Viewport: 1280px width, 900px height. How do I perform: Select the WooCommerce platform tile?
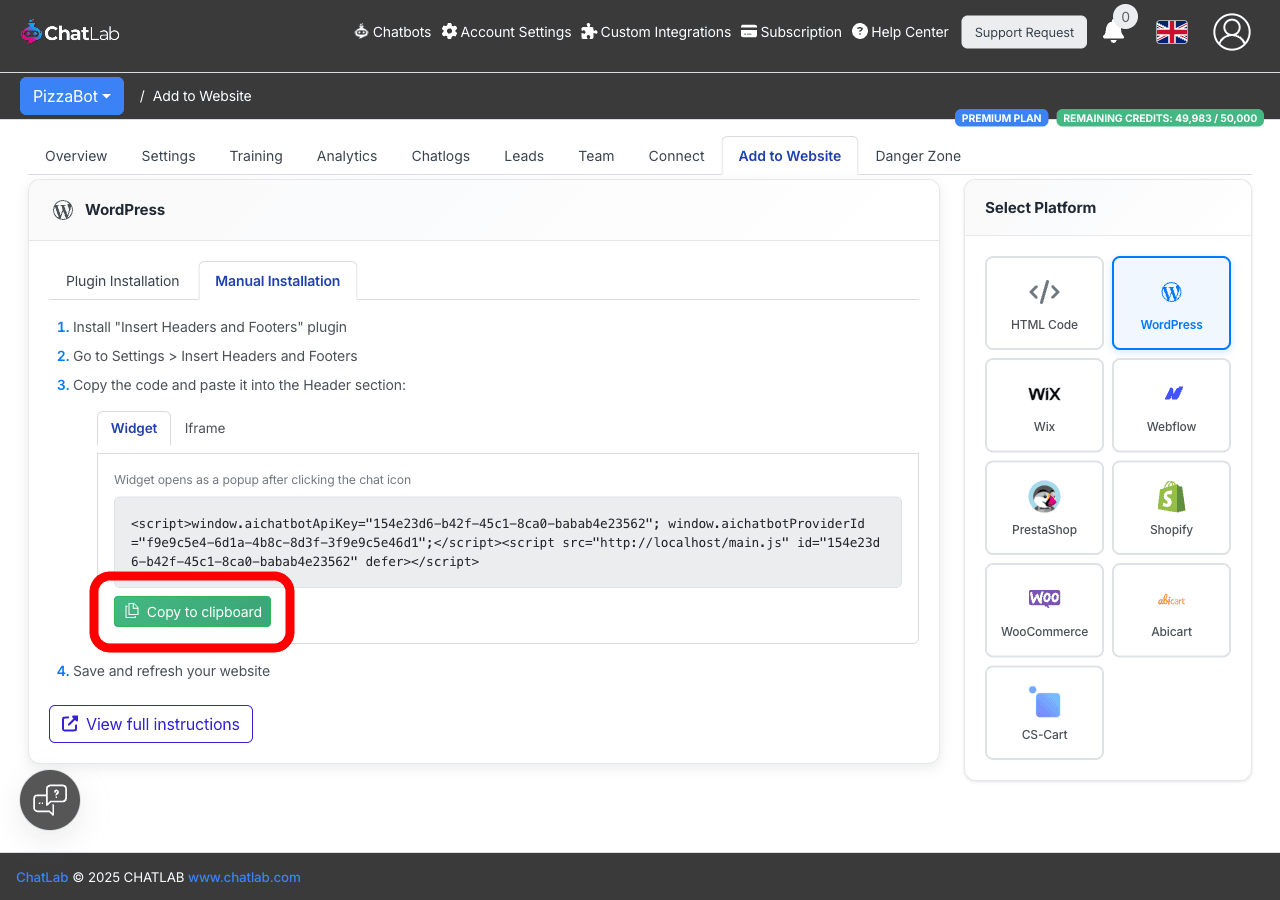tap(1044, 610)
